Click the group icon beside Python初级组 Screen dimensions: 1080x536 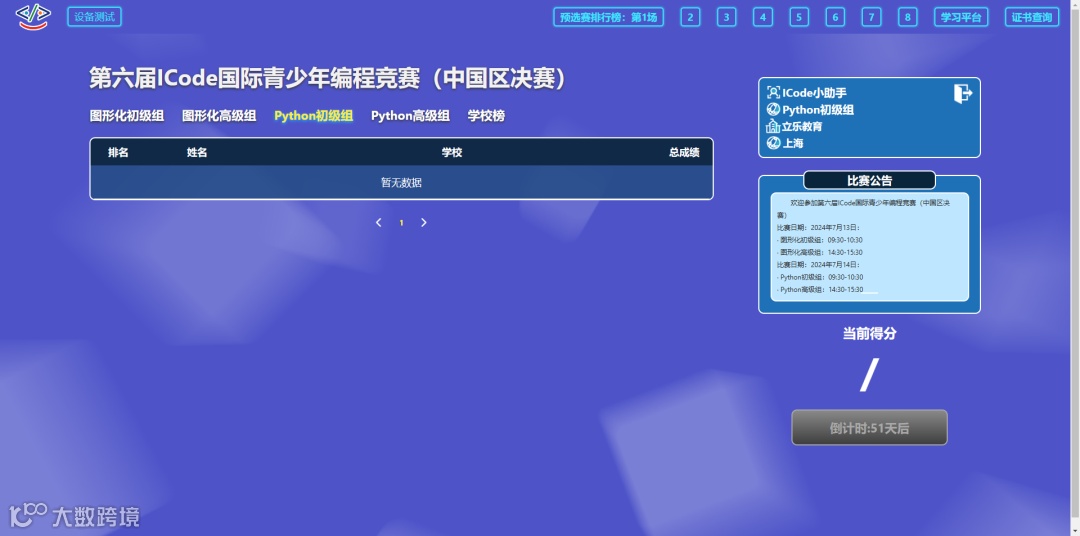[x=773, y=110]
